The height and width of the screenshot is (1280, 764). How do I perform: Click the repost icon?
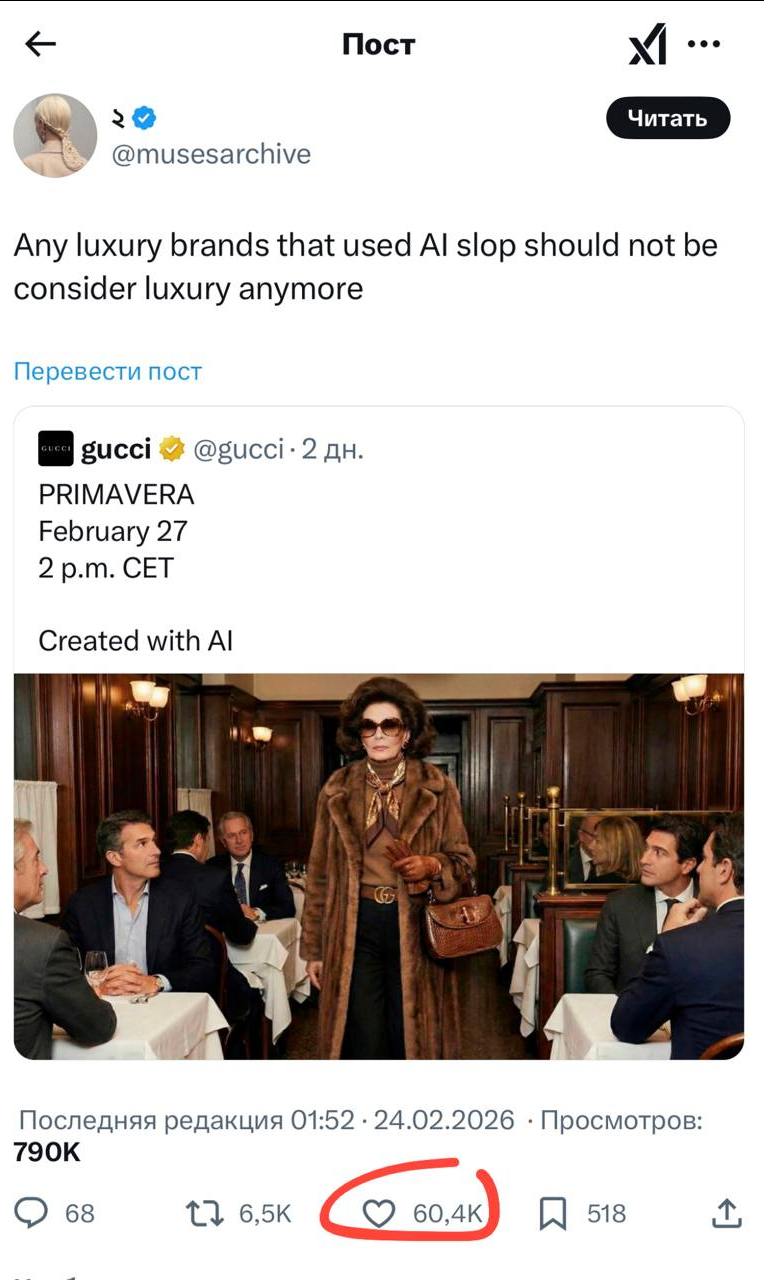[x=206, y=1214]
